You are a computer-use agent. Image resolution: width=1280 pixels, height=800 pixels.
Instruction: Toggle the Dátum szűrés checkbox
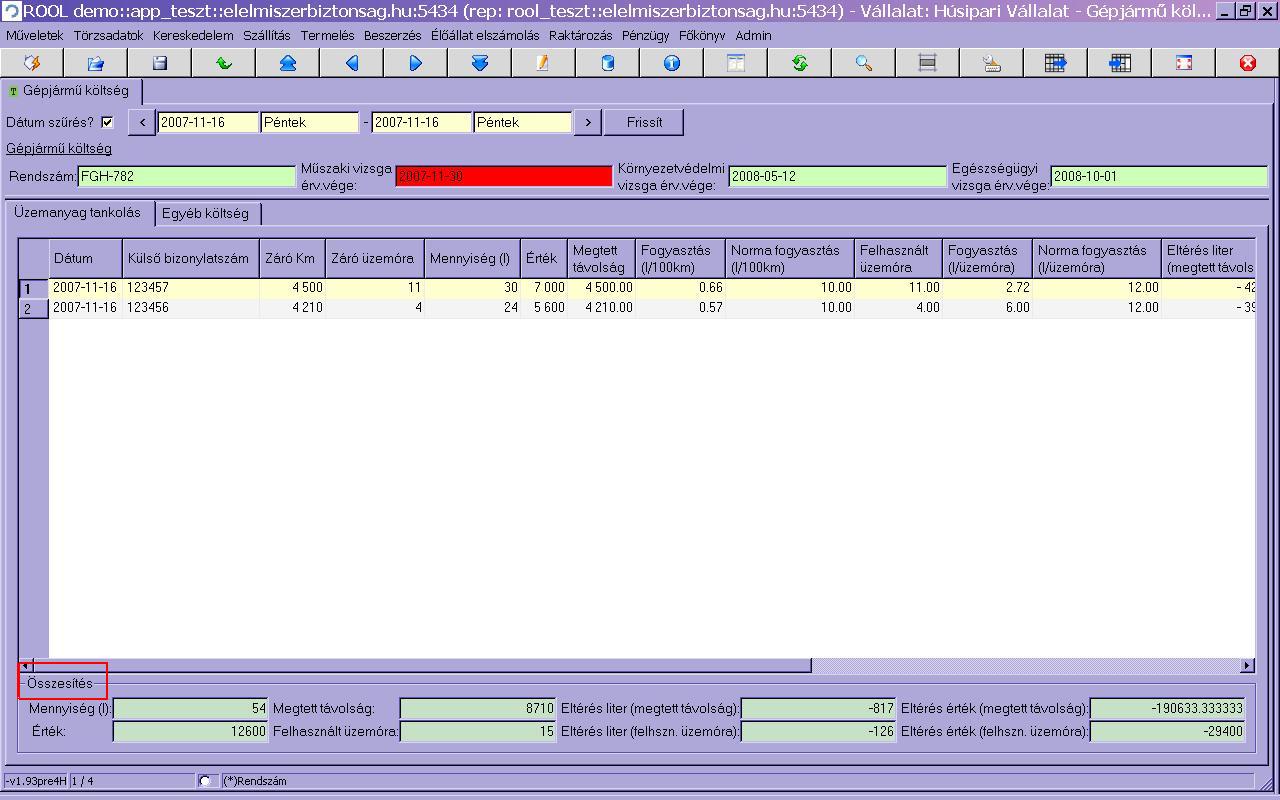[x=108, y=123]
